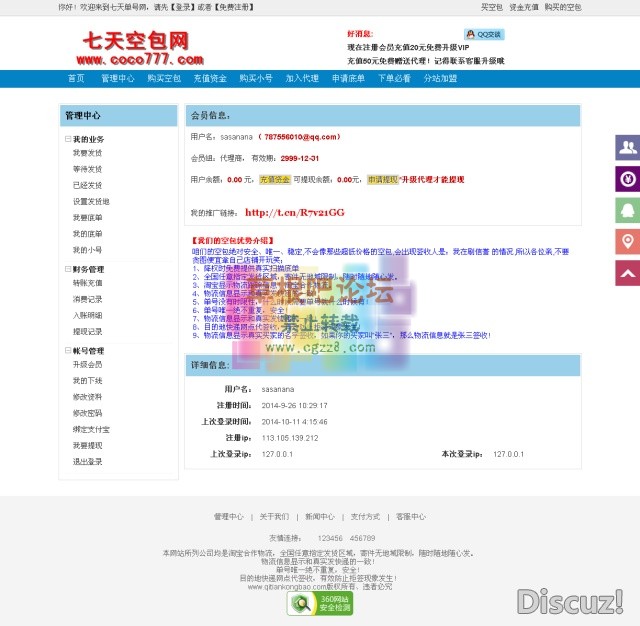Open 提现记录 in the sidebar
The width and height of the screenshot is (640, 626).
coord(87,331)
